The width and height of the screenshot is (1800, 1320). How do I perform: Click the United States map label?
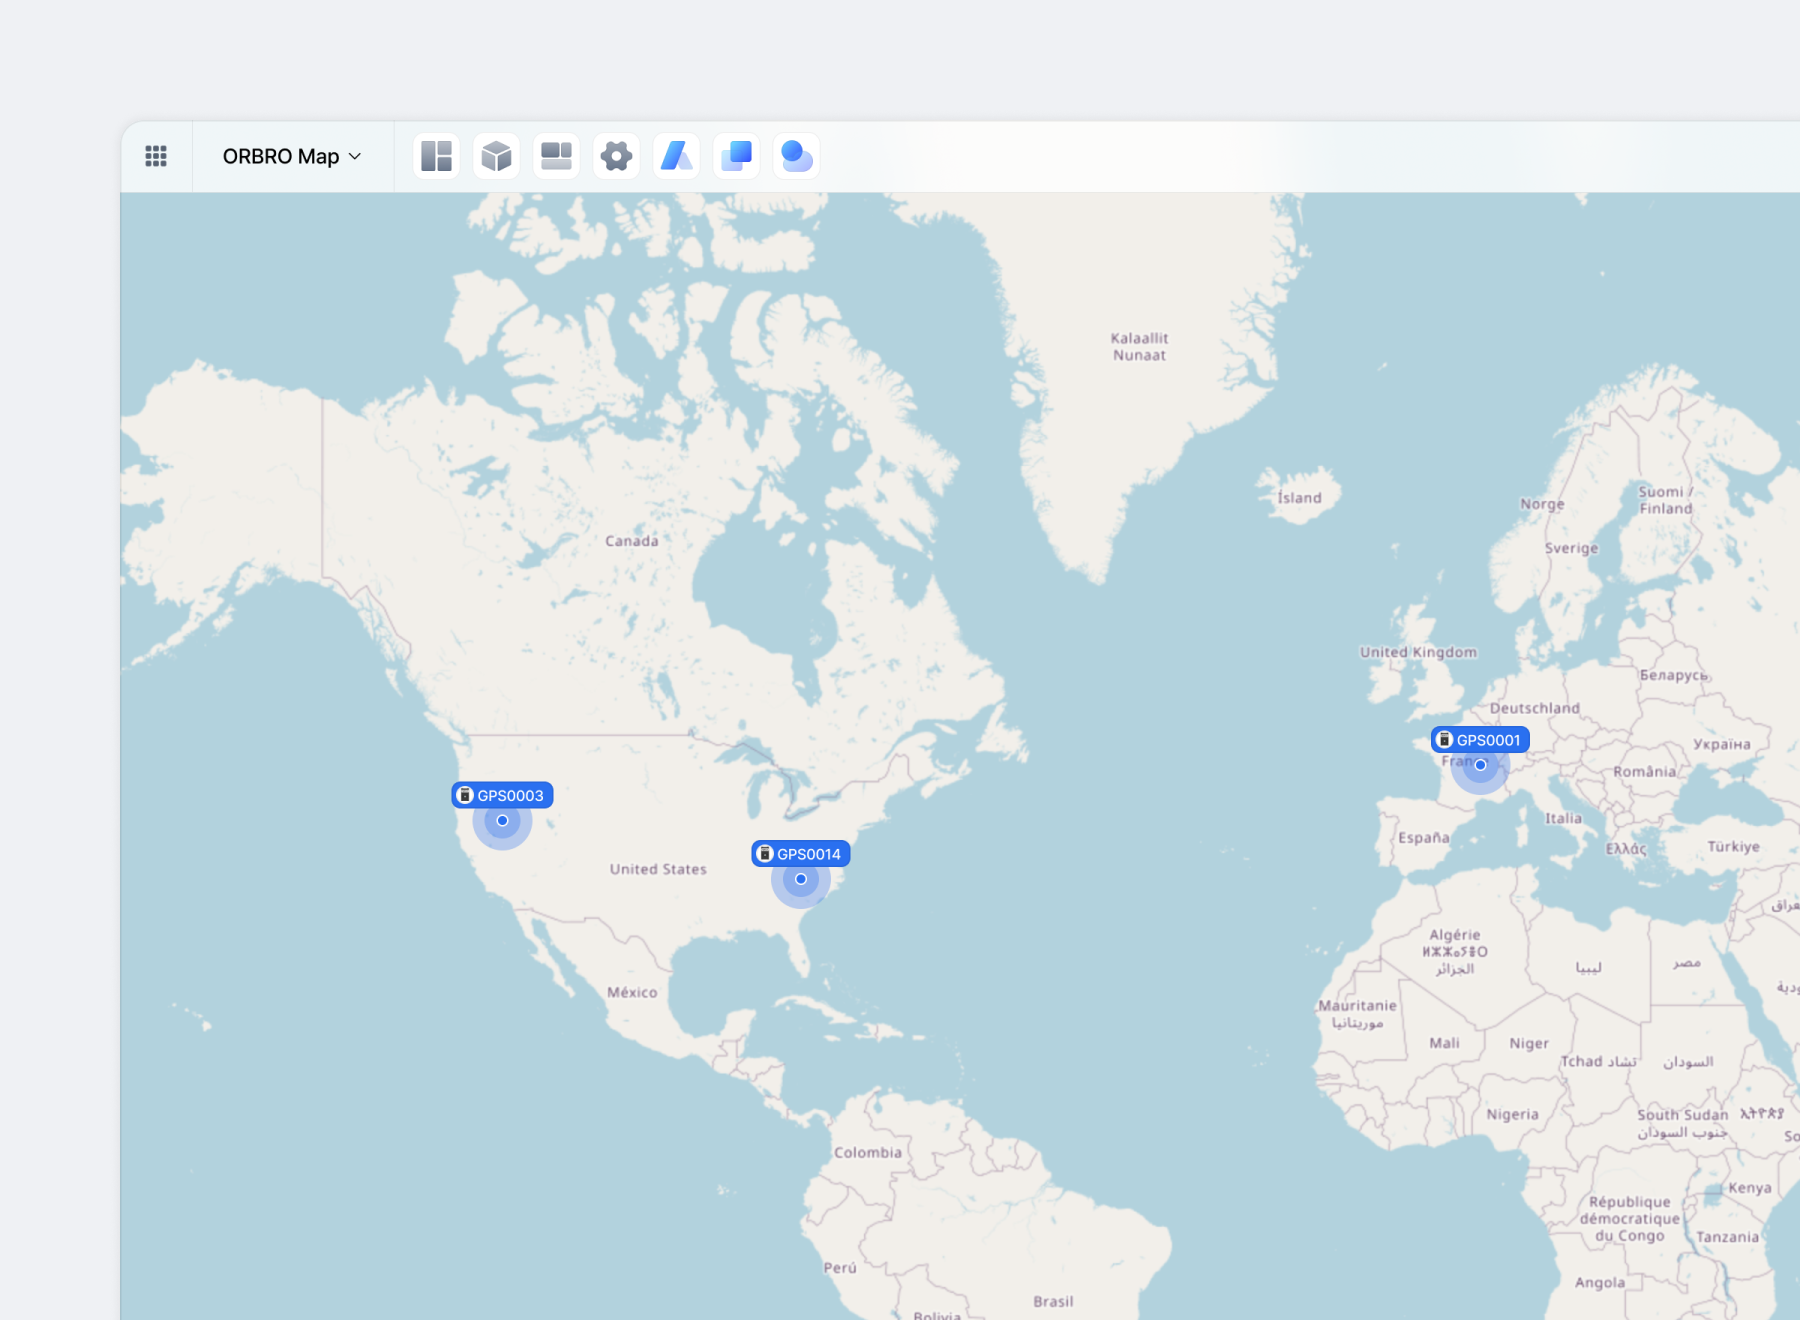point(658,869)
